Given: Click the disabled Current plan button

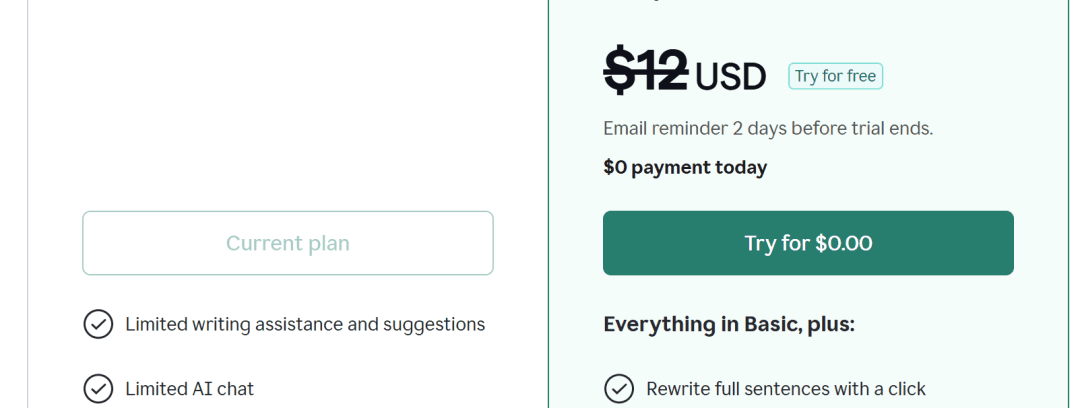Looking at the screenshot, I should pyautogui.click(x=288, y=243).
